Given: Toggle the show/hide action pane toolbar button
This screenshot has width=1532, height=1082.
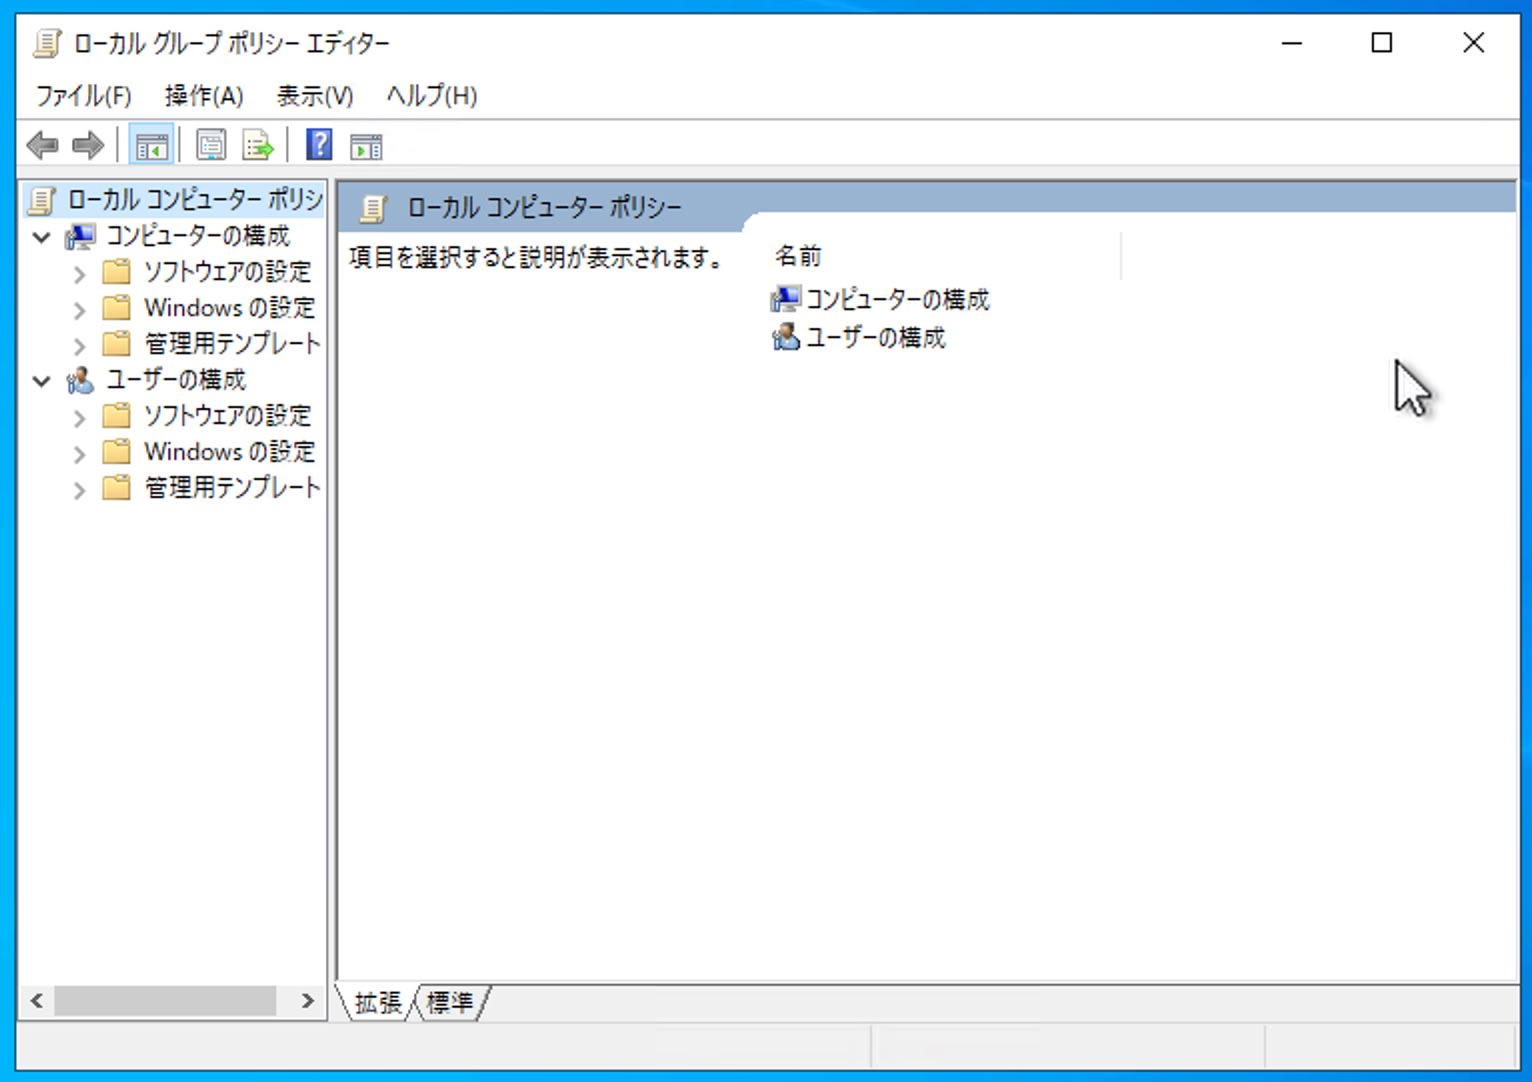Looking at the screenshot, I should coord(366,145).
